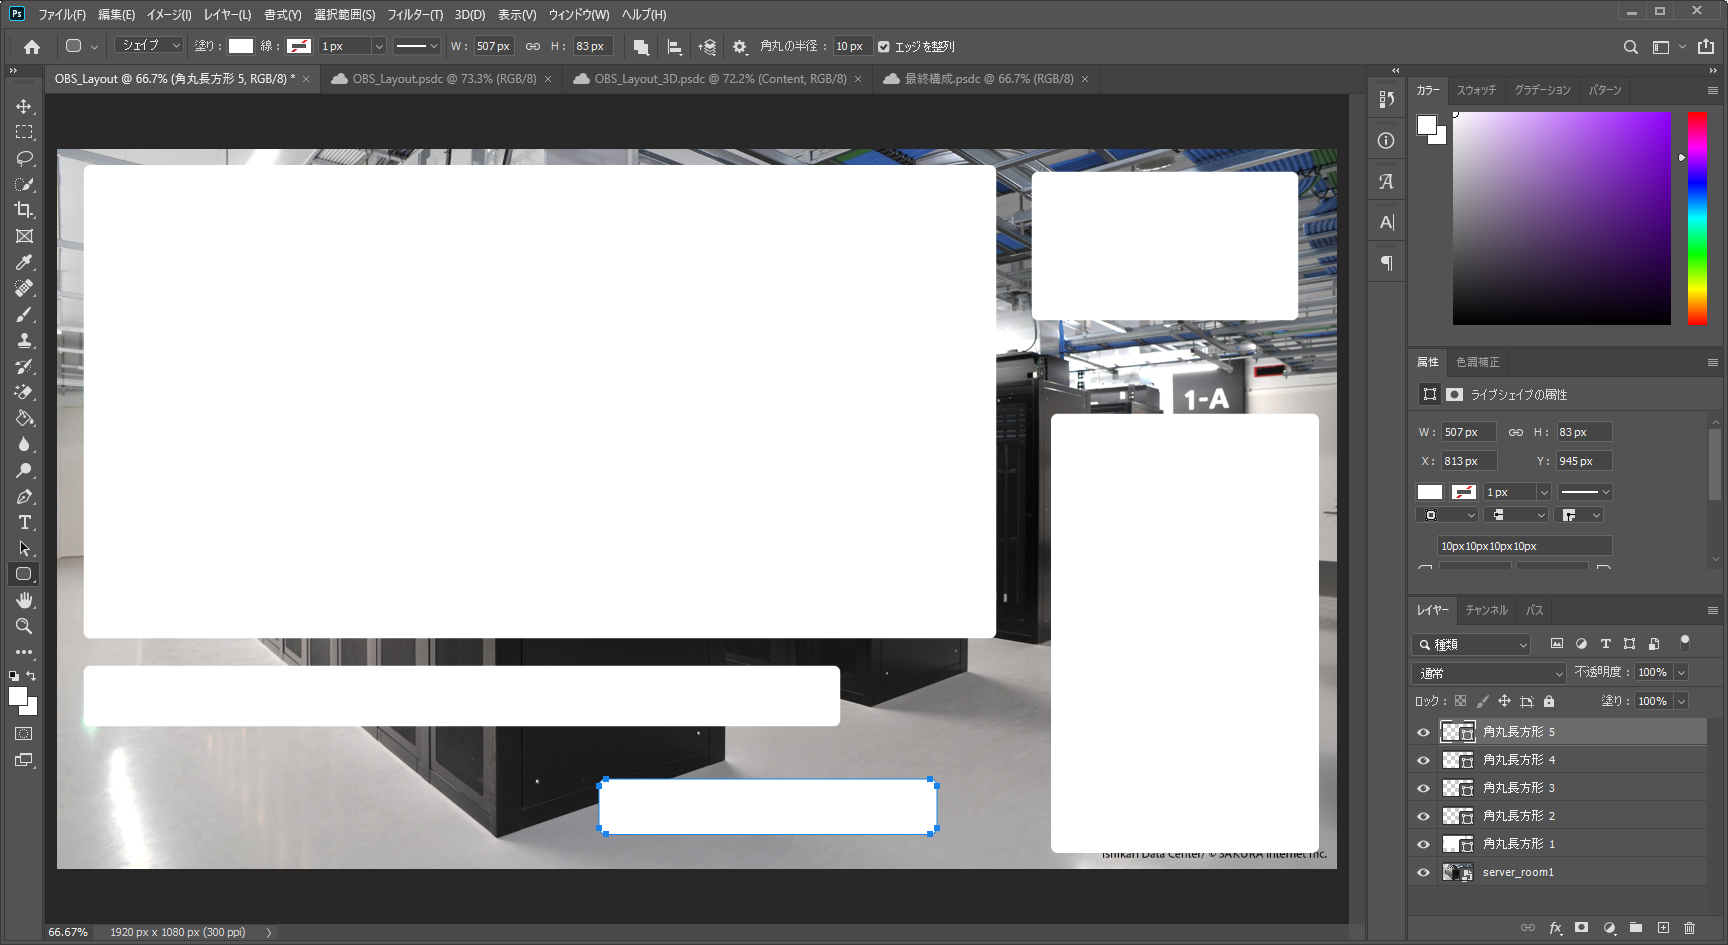This screenshot has height=945, width=1728.
Task: Click the Y position field in properties
Action: 1584,461
